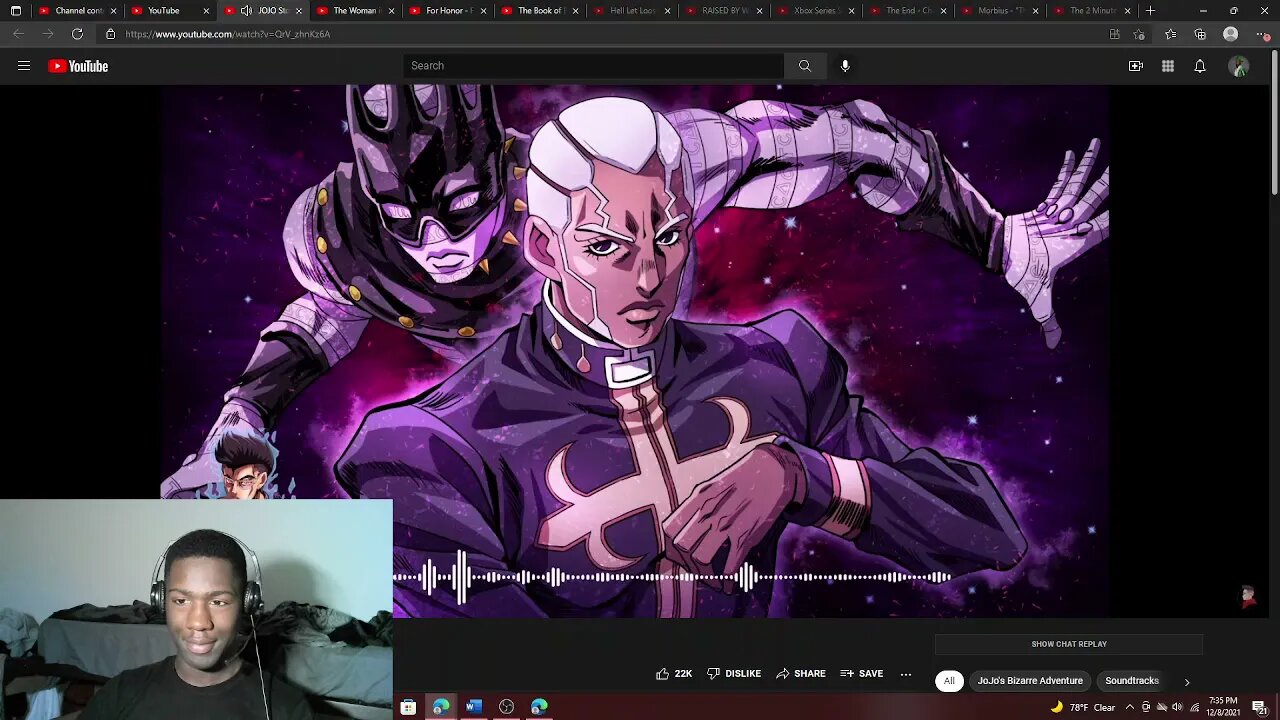Screen dimensions: 1280x720
Task: Click the YouTube search magnifier button
Action: click(805, 66)
